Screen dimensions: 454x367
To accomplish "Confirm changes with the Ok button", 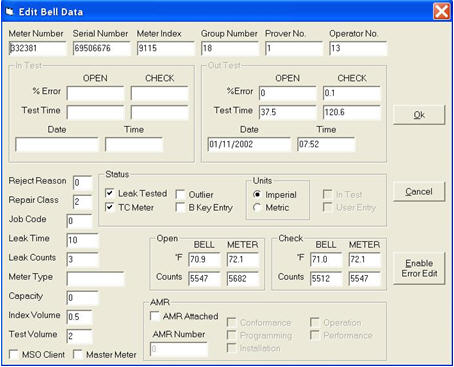I will click(x=419, y=115).
